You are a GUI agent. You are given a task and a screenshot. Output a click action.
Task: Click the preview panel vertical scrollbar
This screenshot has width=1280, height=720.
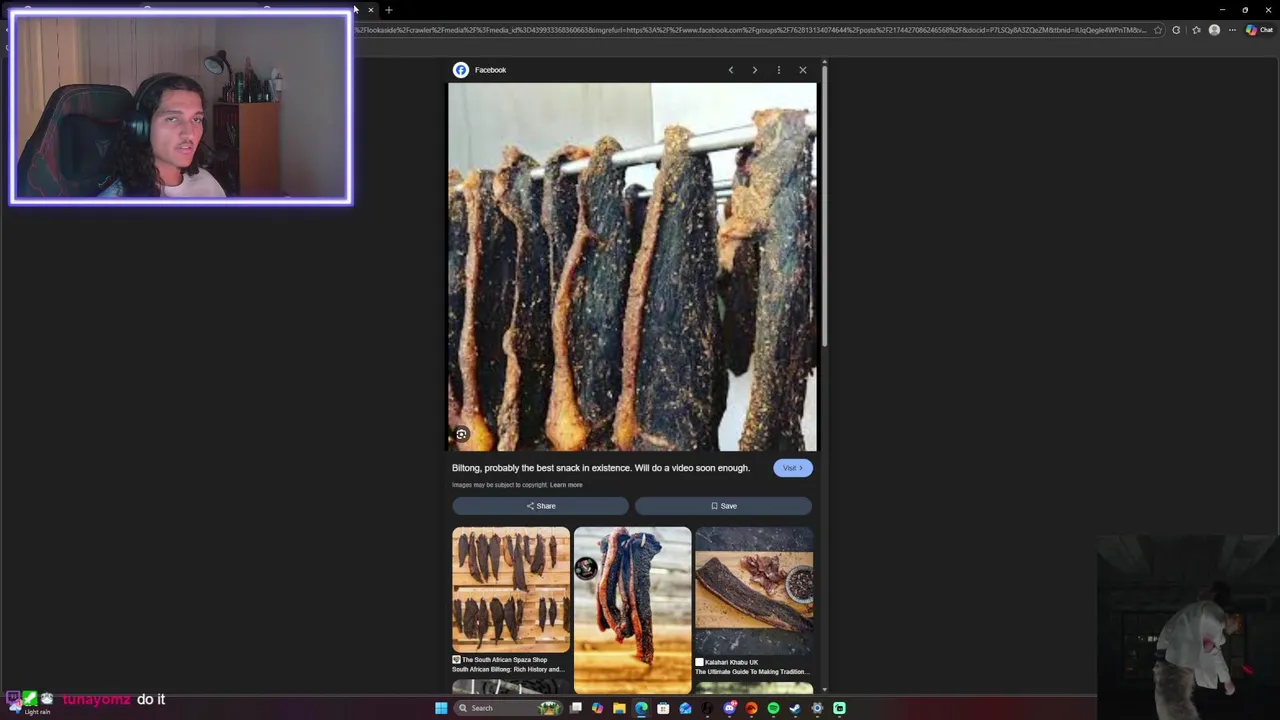tap(824, 205)
